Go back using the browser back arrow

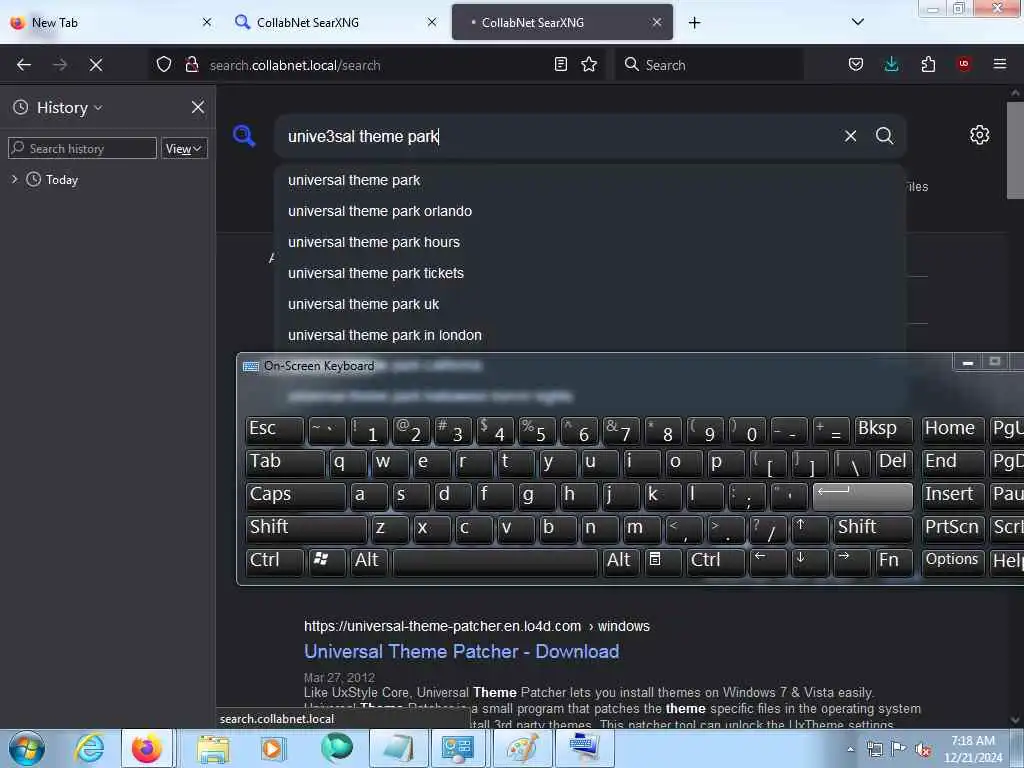[24, 65]
